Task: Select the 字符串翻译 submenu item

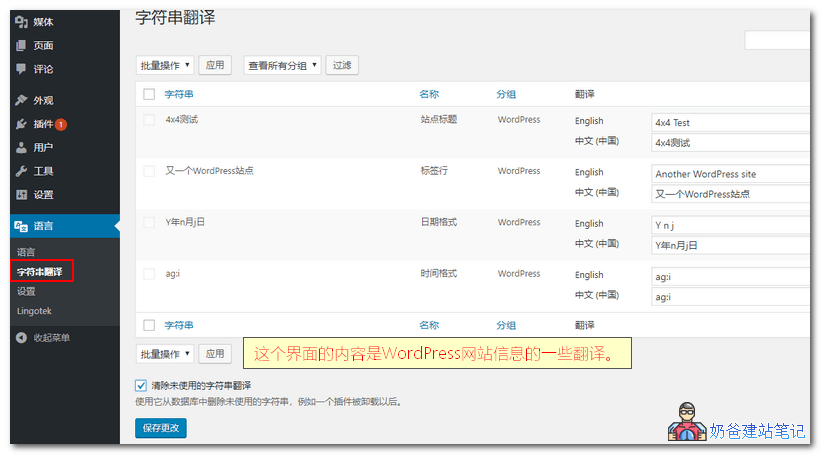Action: click(40, 271)
